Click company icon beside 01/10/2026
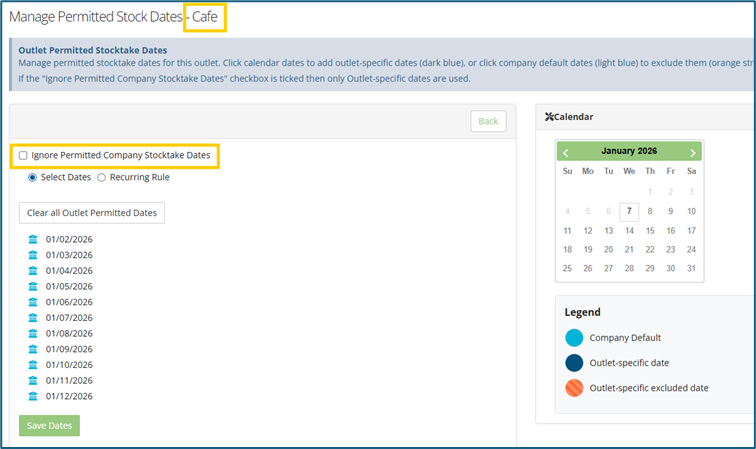Image resolution: width=756 pixels, height=449 pixels. [33, 365]
